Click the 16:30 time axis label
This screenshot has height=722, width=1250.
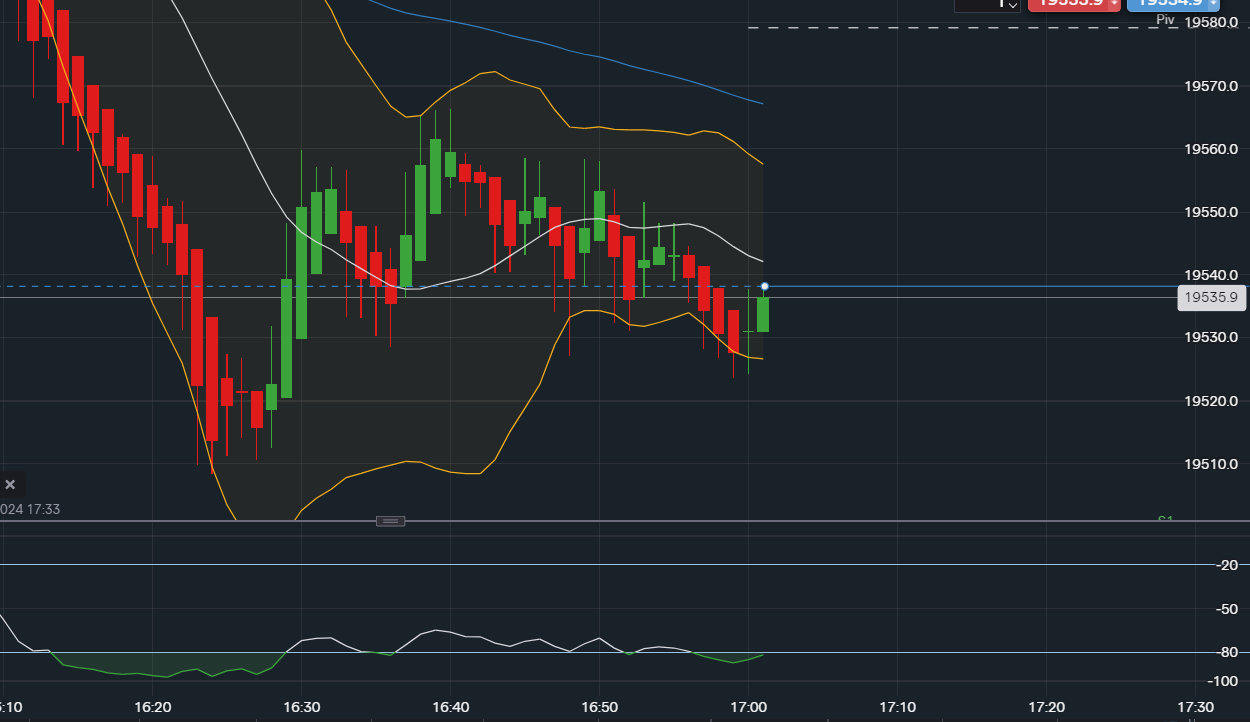[x=301, y=707]
